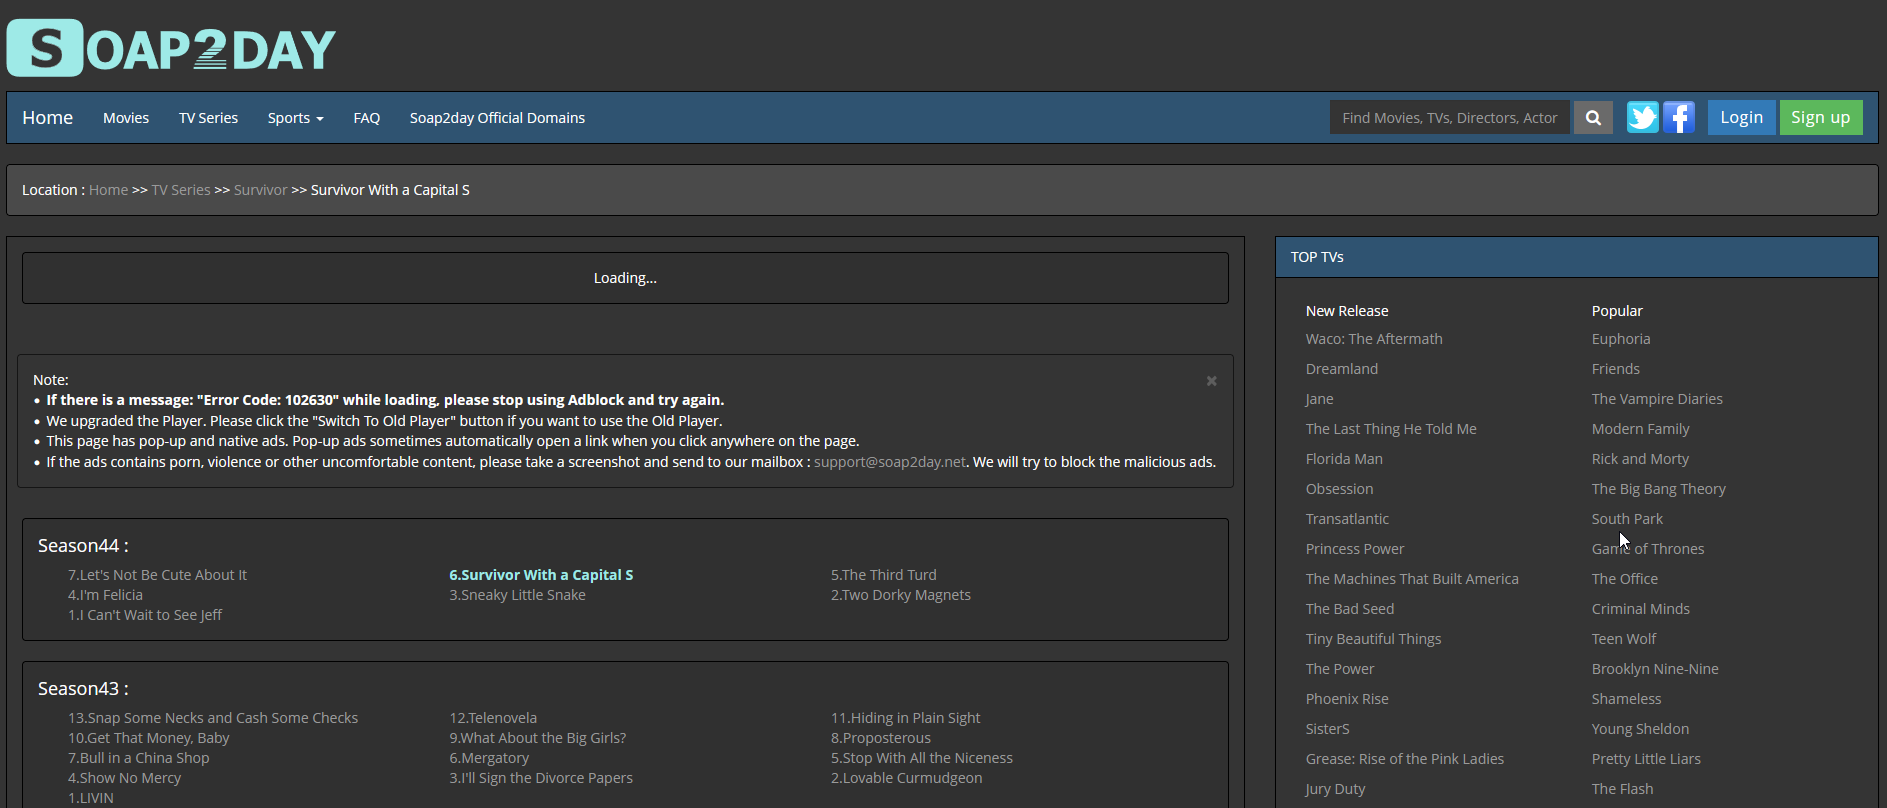Viewport: 1887px width, 808px height.
Task: Click TV Series in the breadcrumb
Action: (x=181, y=190)
